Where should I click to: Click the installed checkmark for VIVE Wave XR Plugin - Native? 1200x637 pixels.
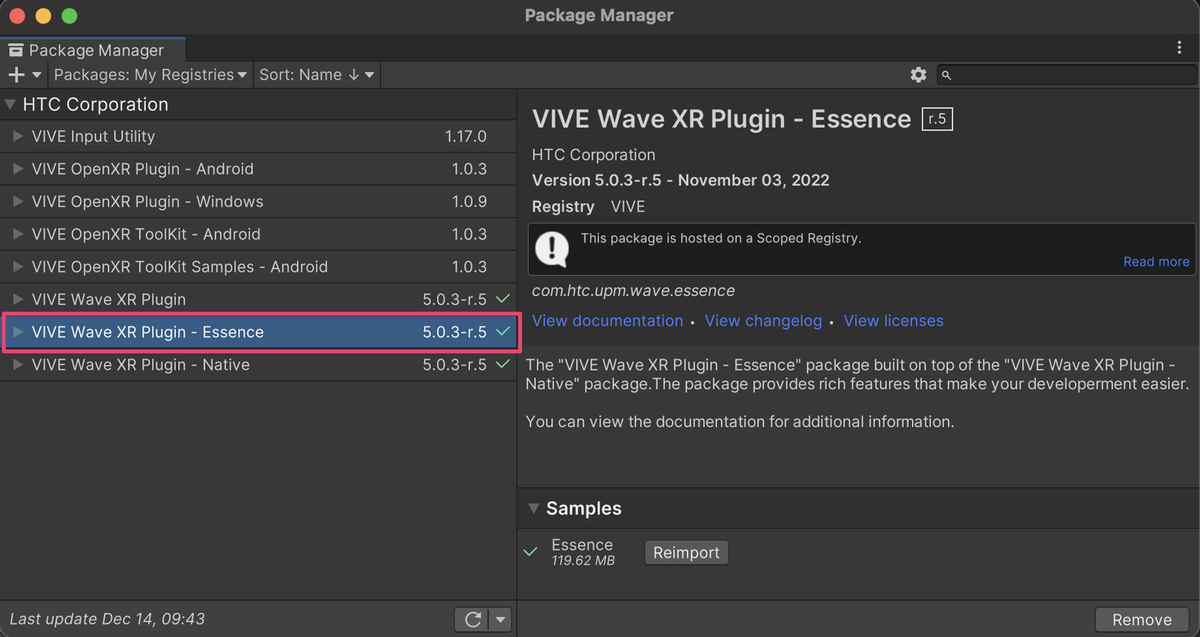pyautogui.click(x=503, y=364)
